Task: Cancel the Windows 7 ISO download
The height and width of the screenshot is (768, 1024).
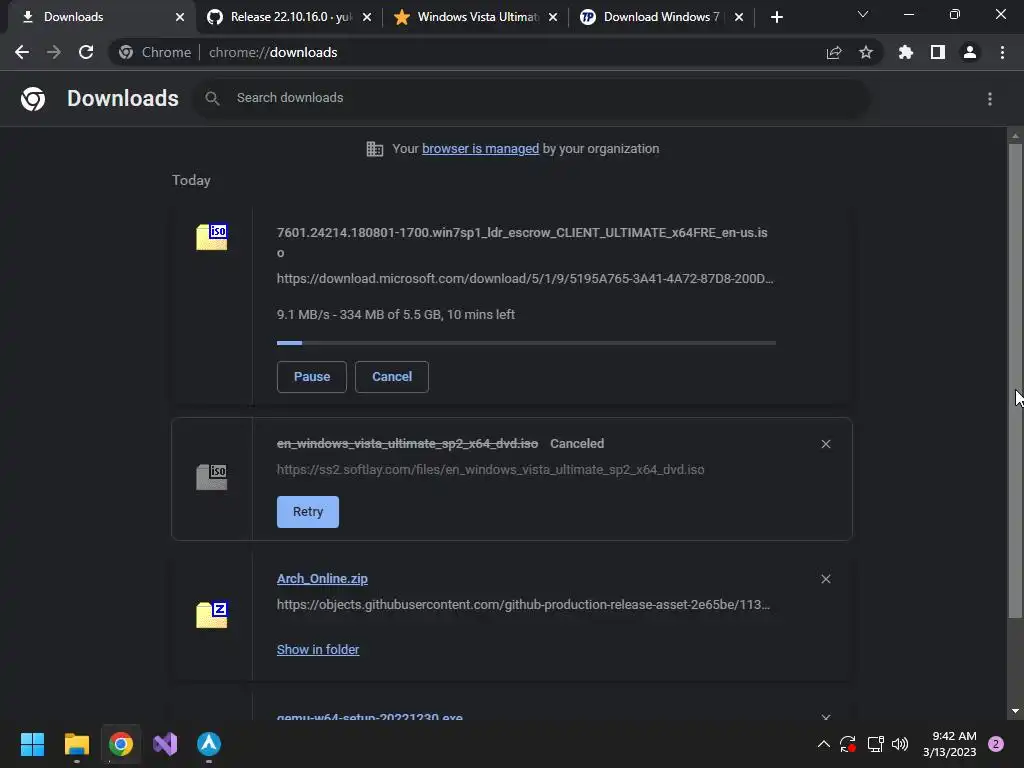Action: pyautogui.click(x=392, y=377)
